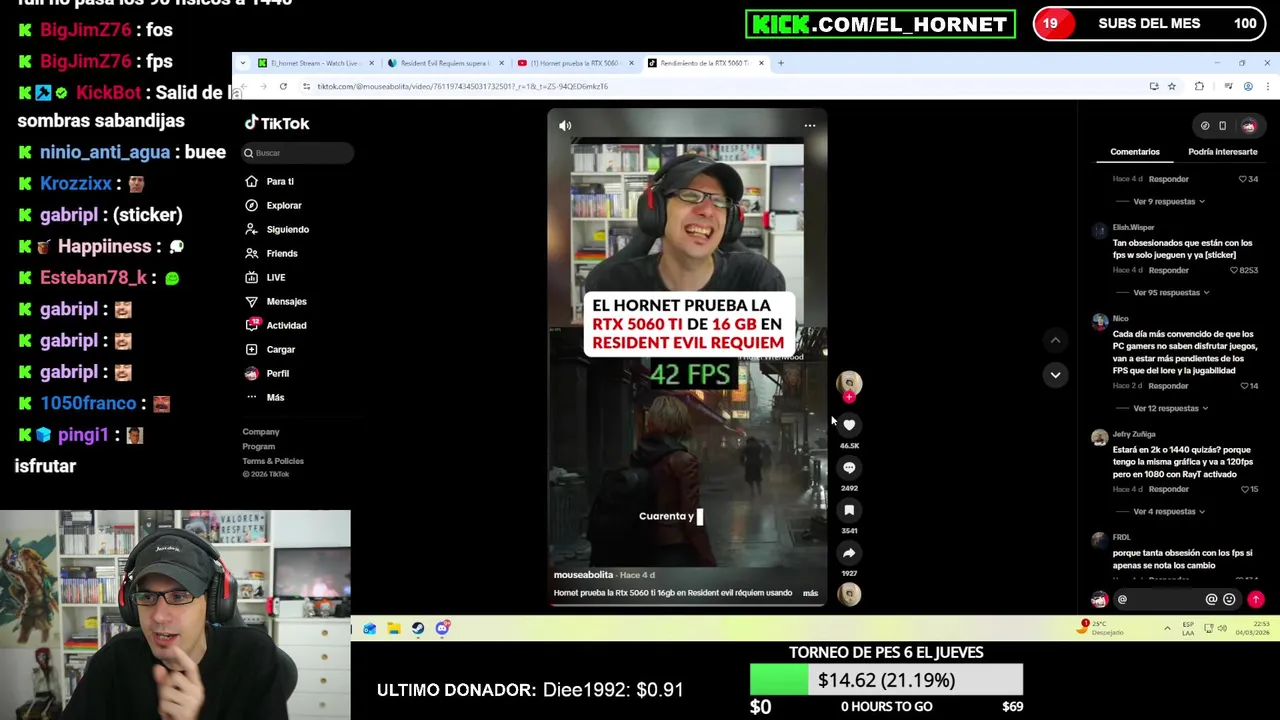
Task: Click the browser address bar URL
Action: point(462,87)
